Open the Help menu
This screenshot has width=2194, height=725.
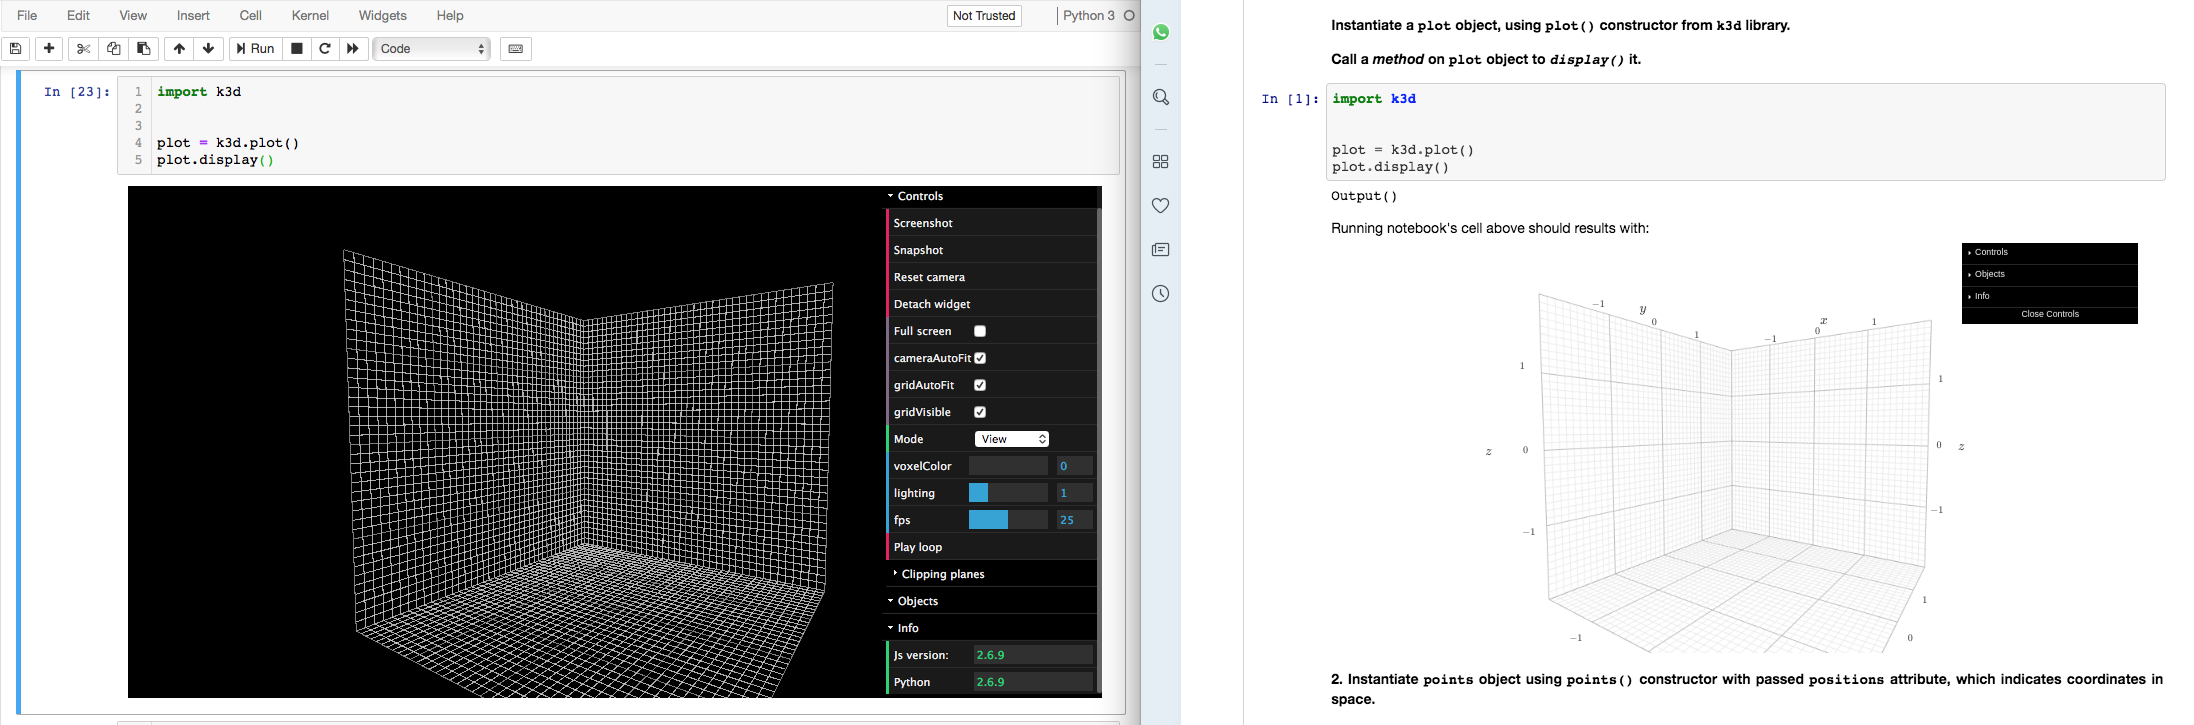[450, 15]
